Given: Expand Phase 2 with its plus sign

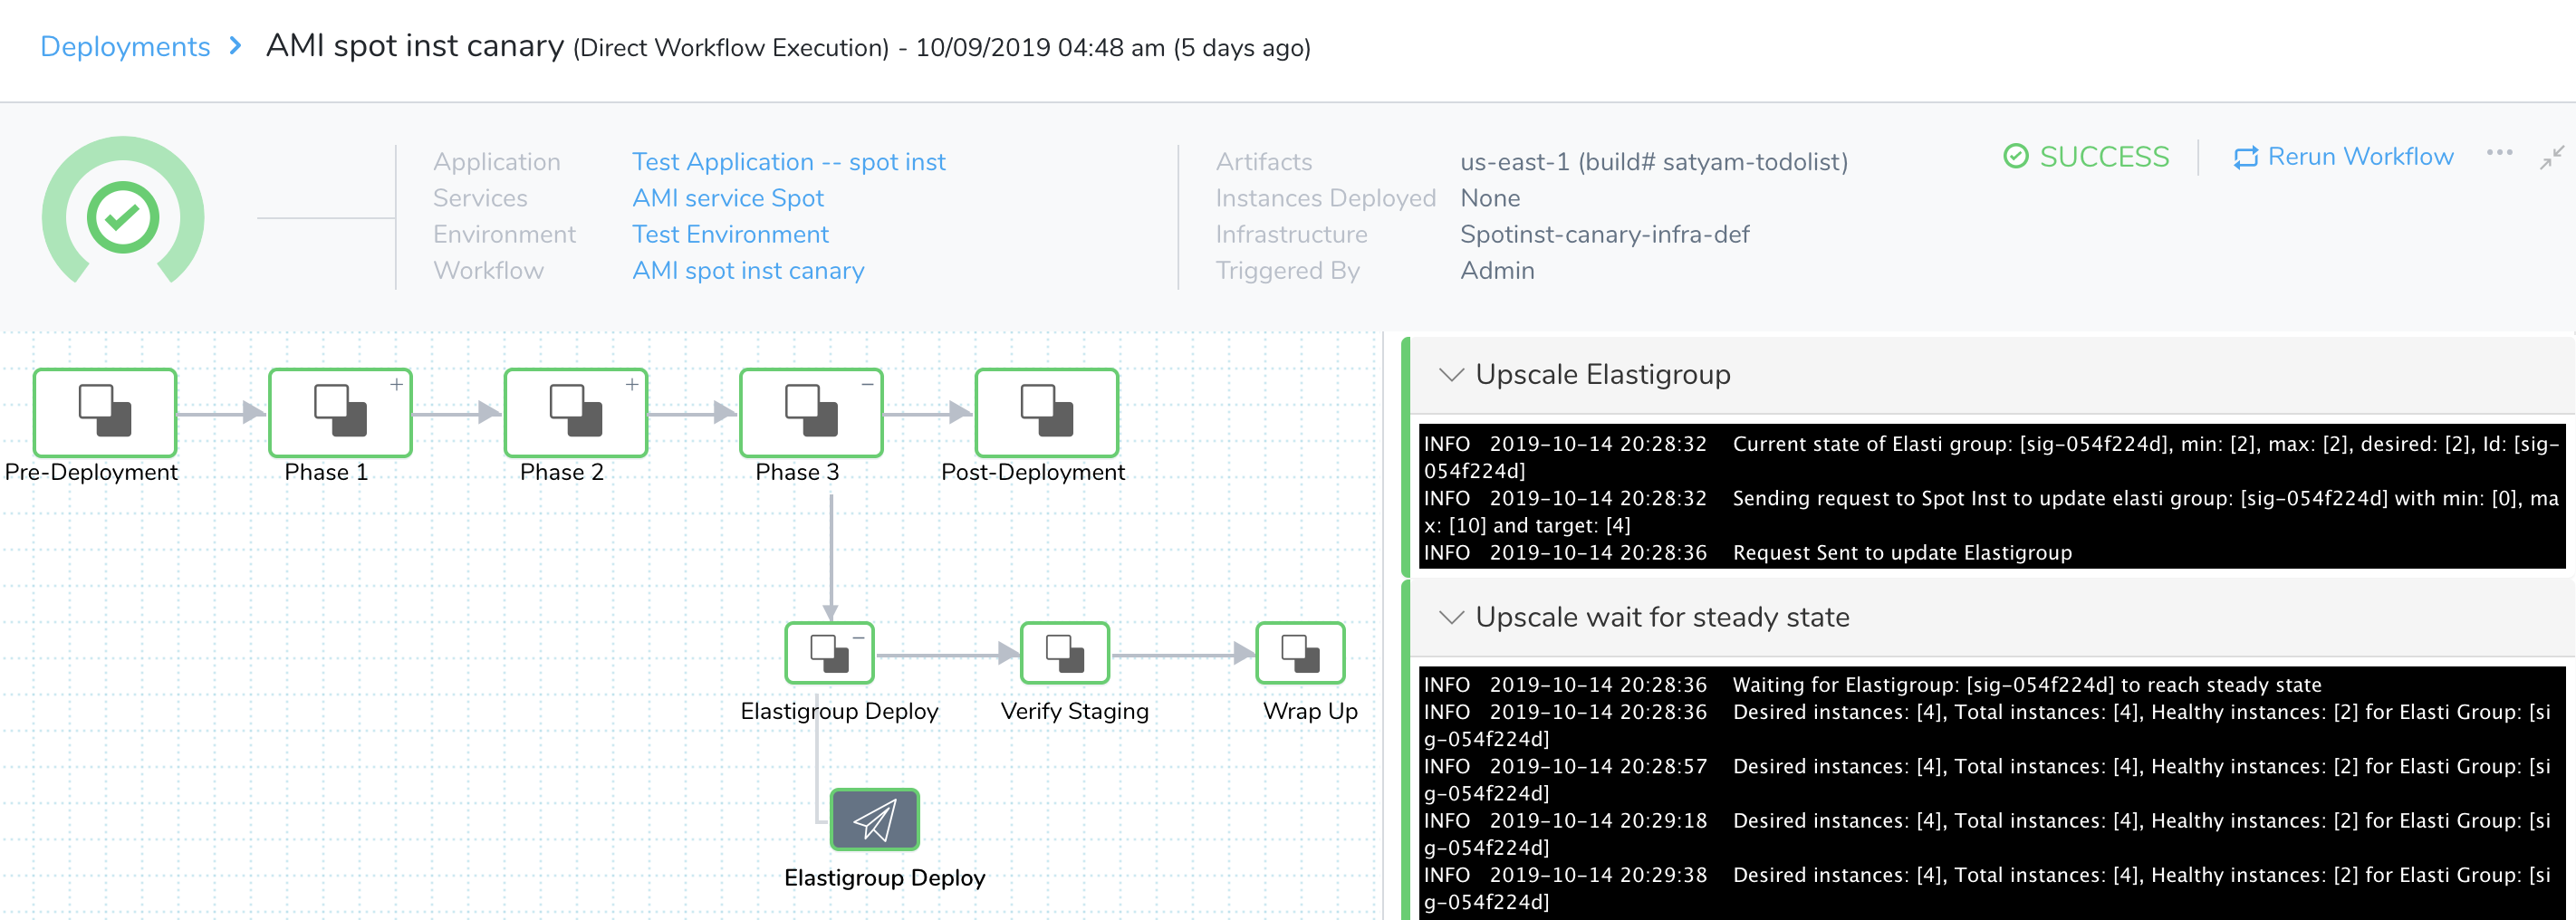Looking at the screenshot, I should click(632, 384).
